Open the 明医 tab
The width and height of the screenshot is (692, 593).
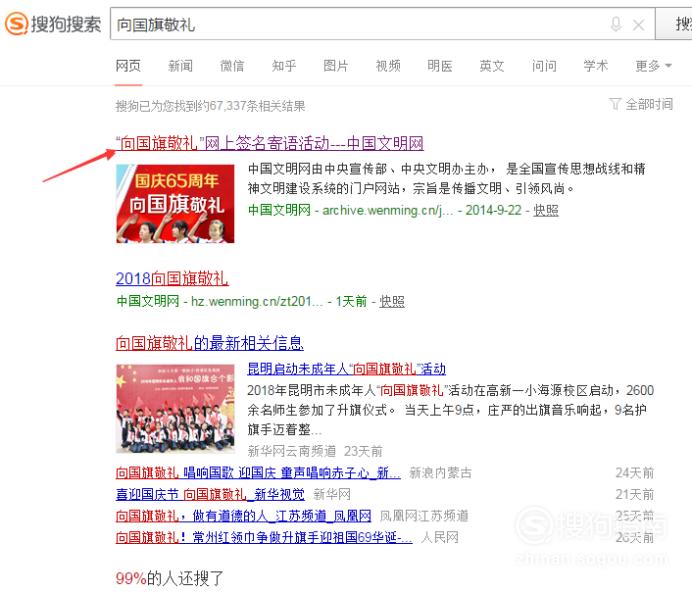click(440, 66)
